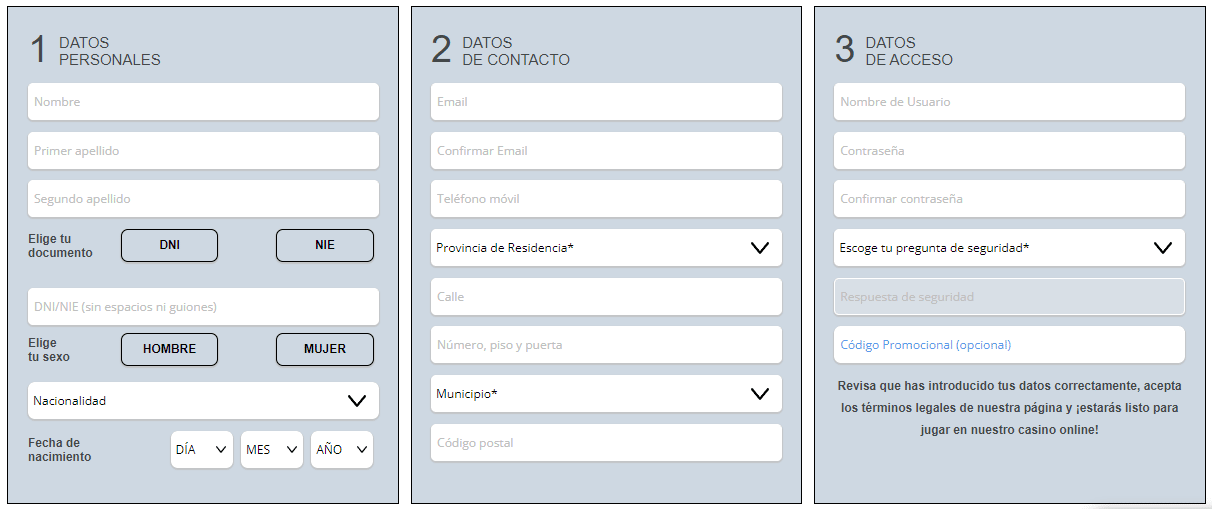Select the NIE document button
Screen dimensions: 1212x509
[324, 246]
